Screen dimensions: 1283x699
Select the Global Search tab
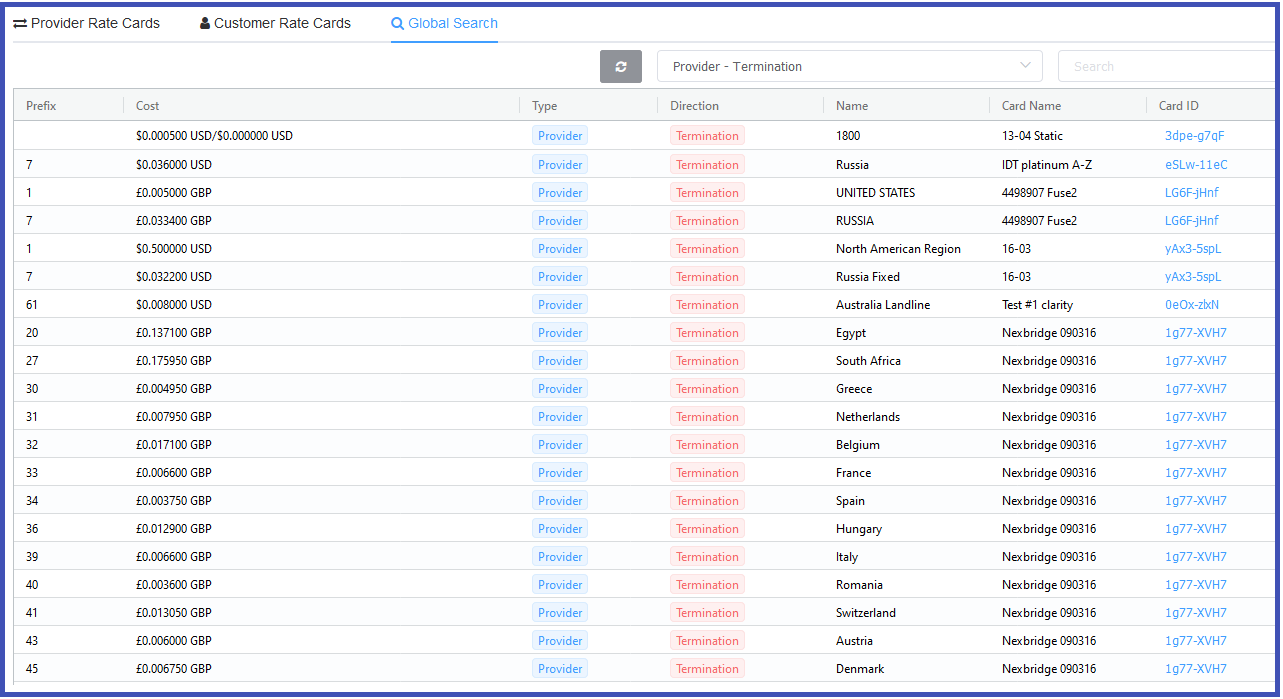[x=444, y=23]
